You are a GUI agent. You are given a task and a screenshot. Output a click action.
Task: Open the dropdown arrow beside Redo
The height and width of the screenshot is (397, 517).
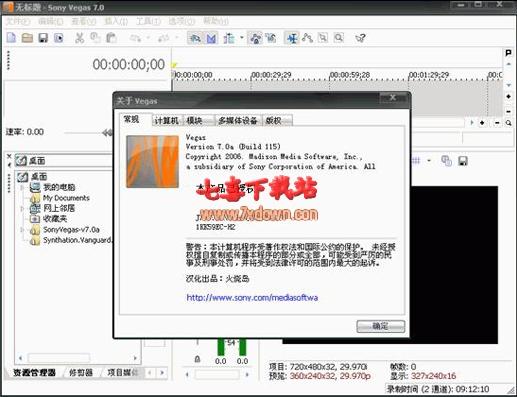177,38
